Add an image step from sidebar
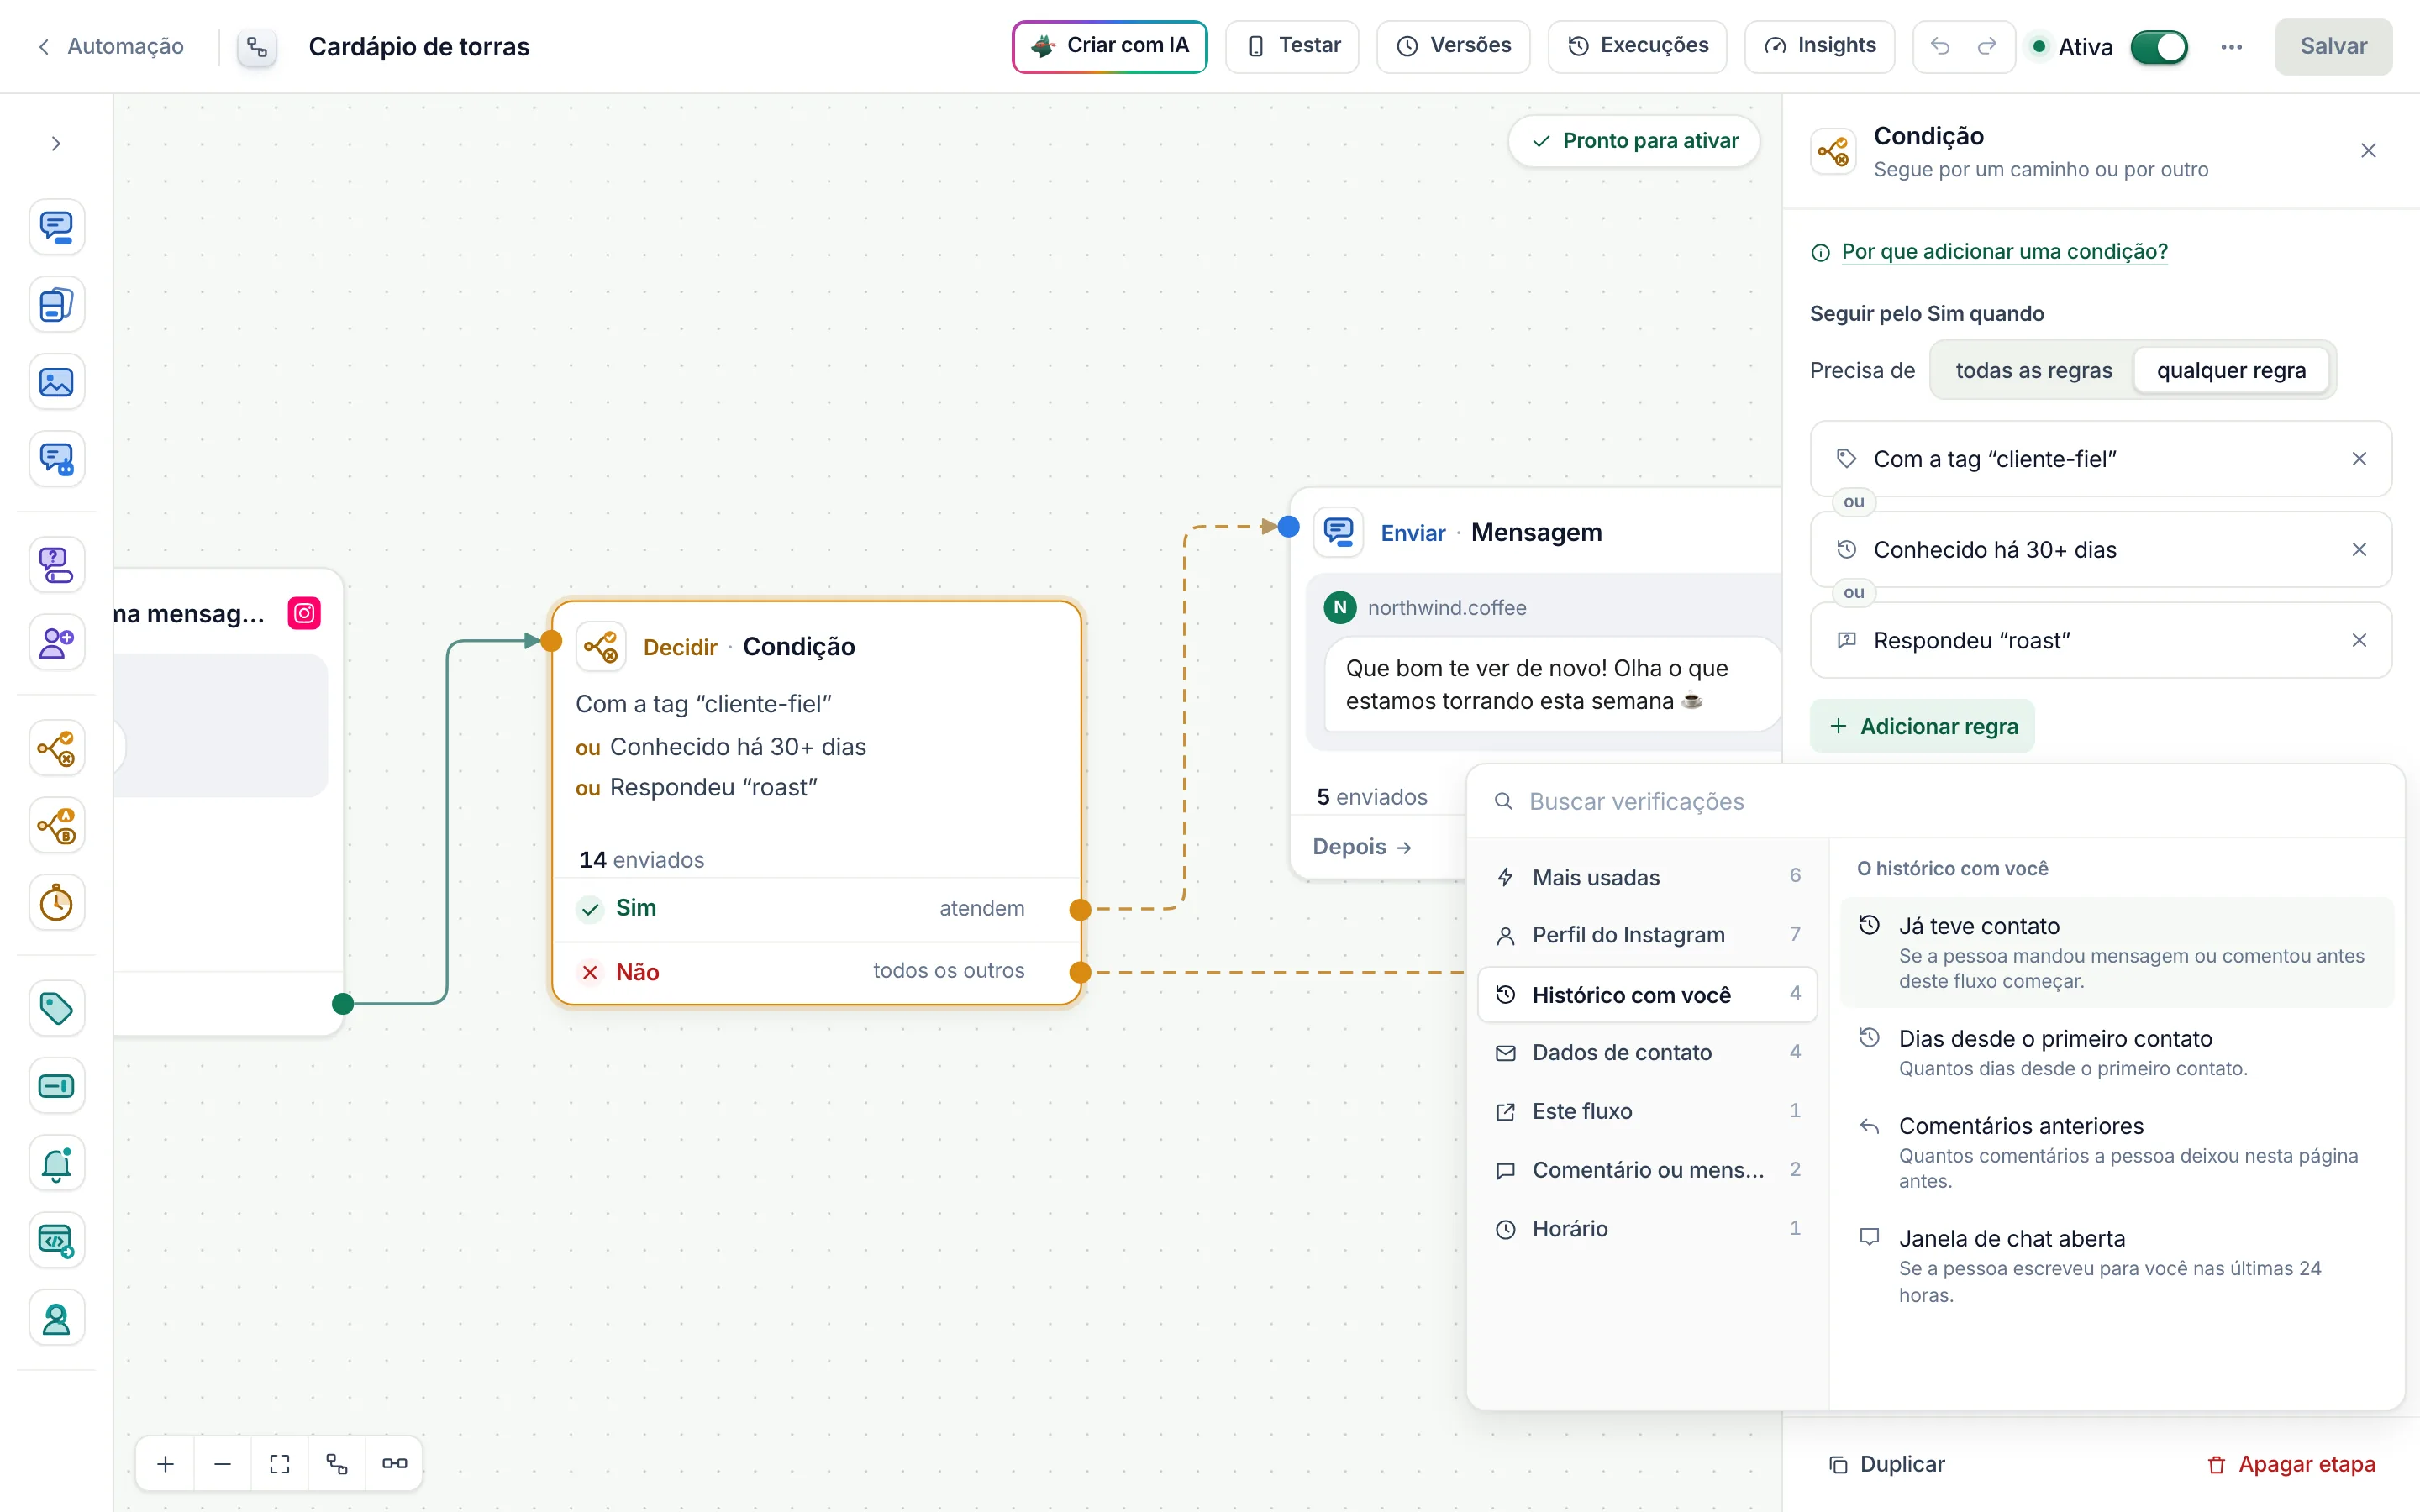Viewport: 2420px width, 1512px height. (56, 382)
